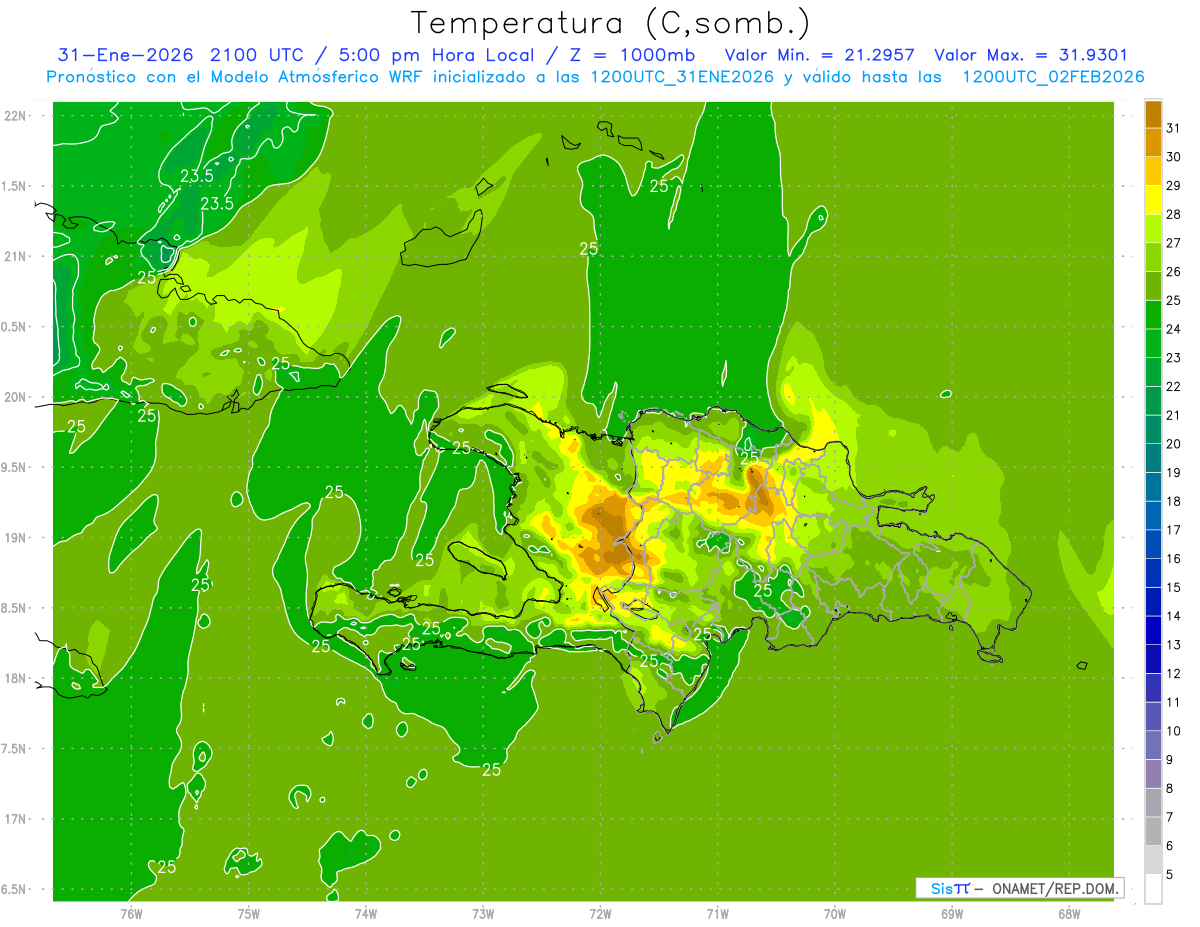Viewport: 1200px width, 927px height.
Task: Click the '18N' latitude label
Action: tap(16, 678)
